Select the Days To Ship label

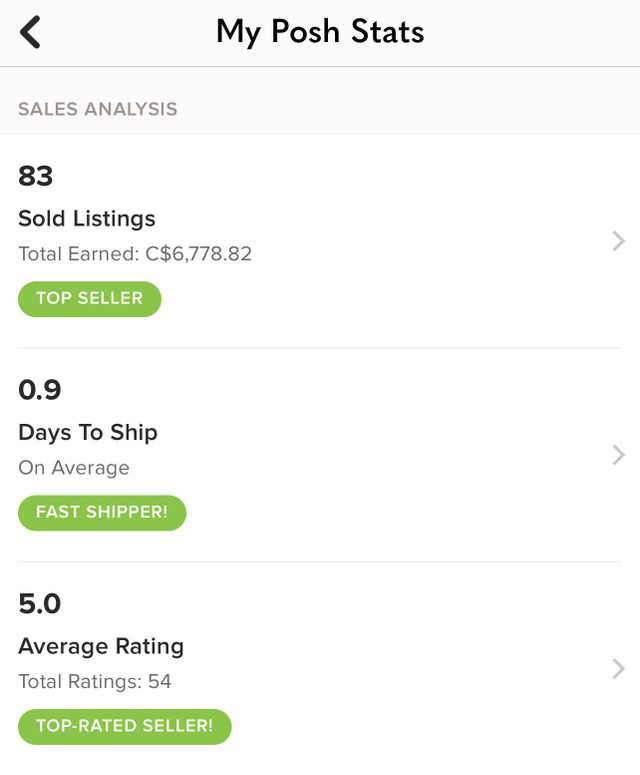[88, 432]
